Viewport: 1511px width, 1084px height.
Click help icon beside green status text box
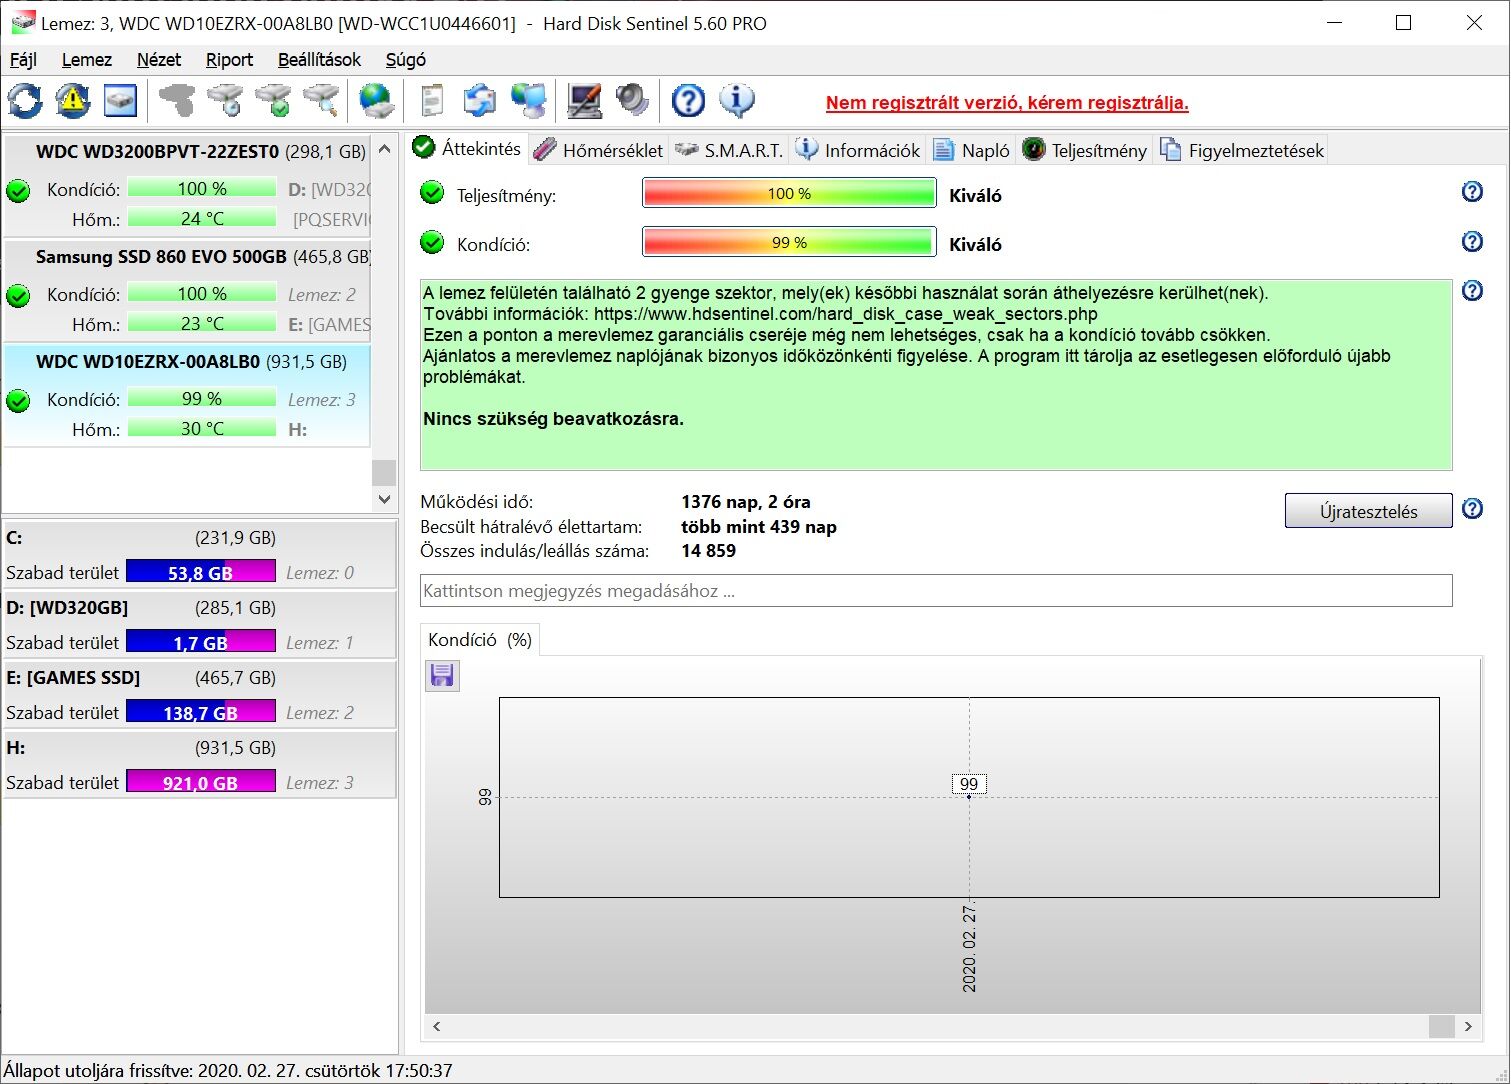[x=1472, y=290]
